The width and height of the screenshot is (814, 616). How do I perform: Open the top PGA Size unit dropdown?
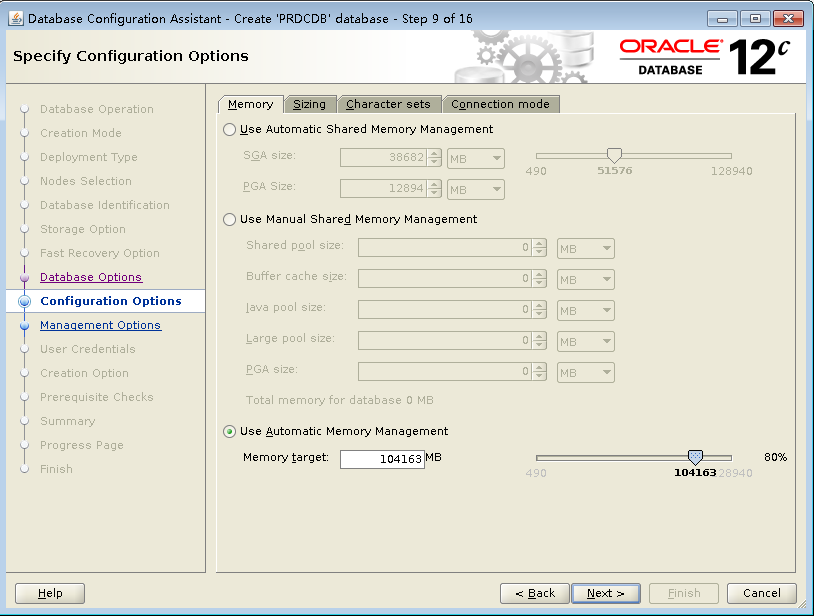click(476, 189)
